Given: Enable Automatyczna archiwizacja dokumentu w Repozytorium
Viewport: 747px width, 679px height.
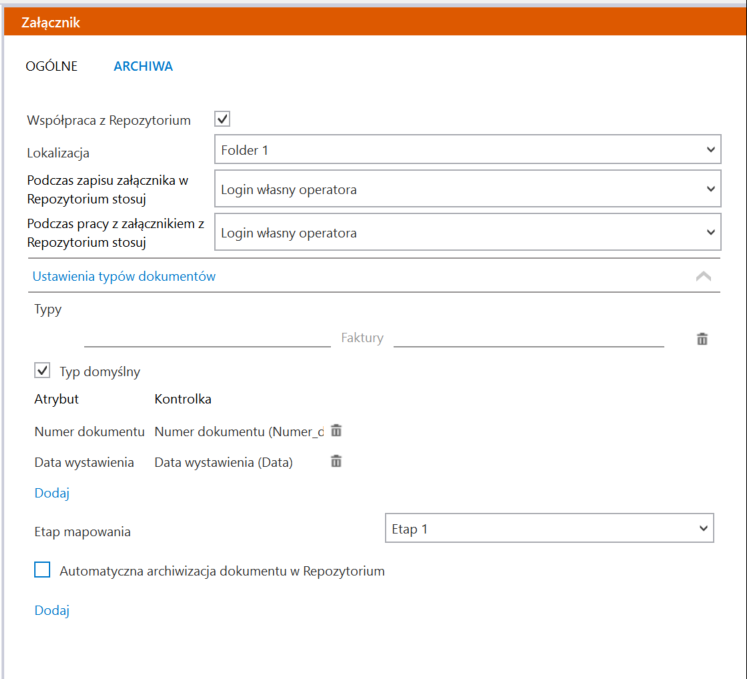Looking at the screenshot, I should click(42, 569).
